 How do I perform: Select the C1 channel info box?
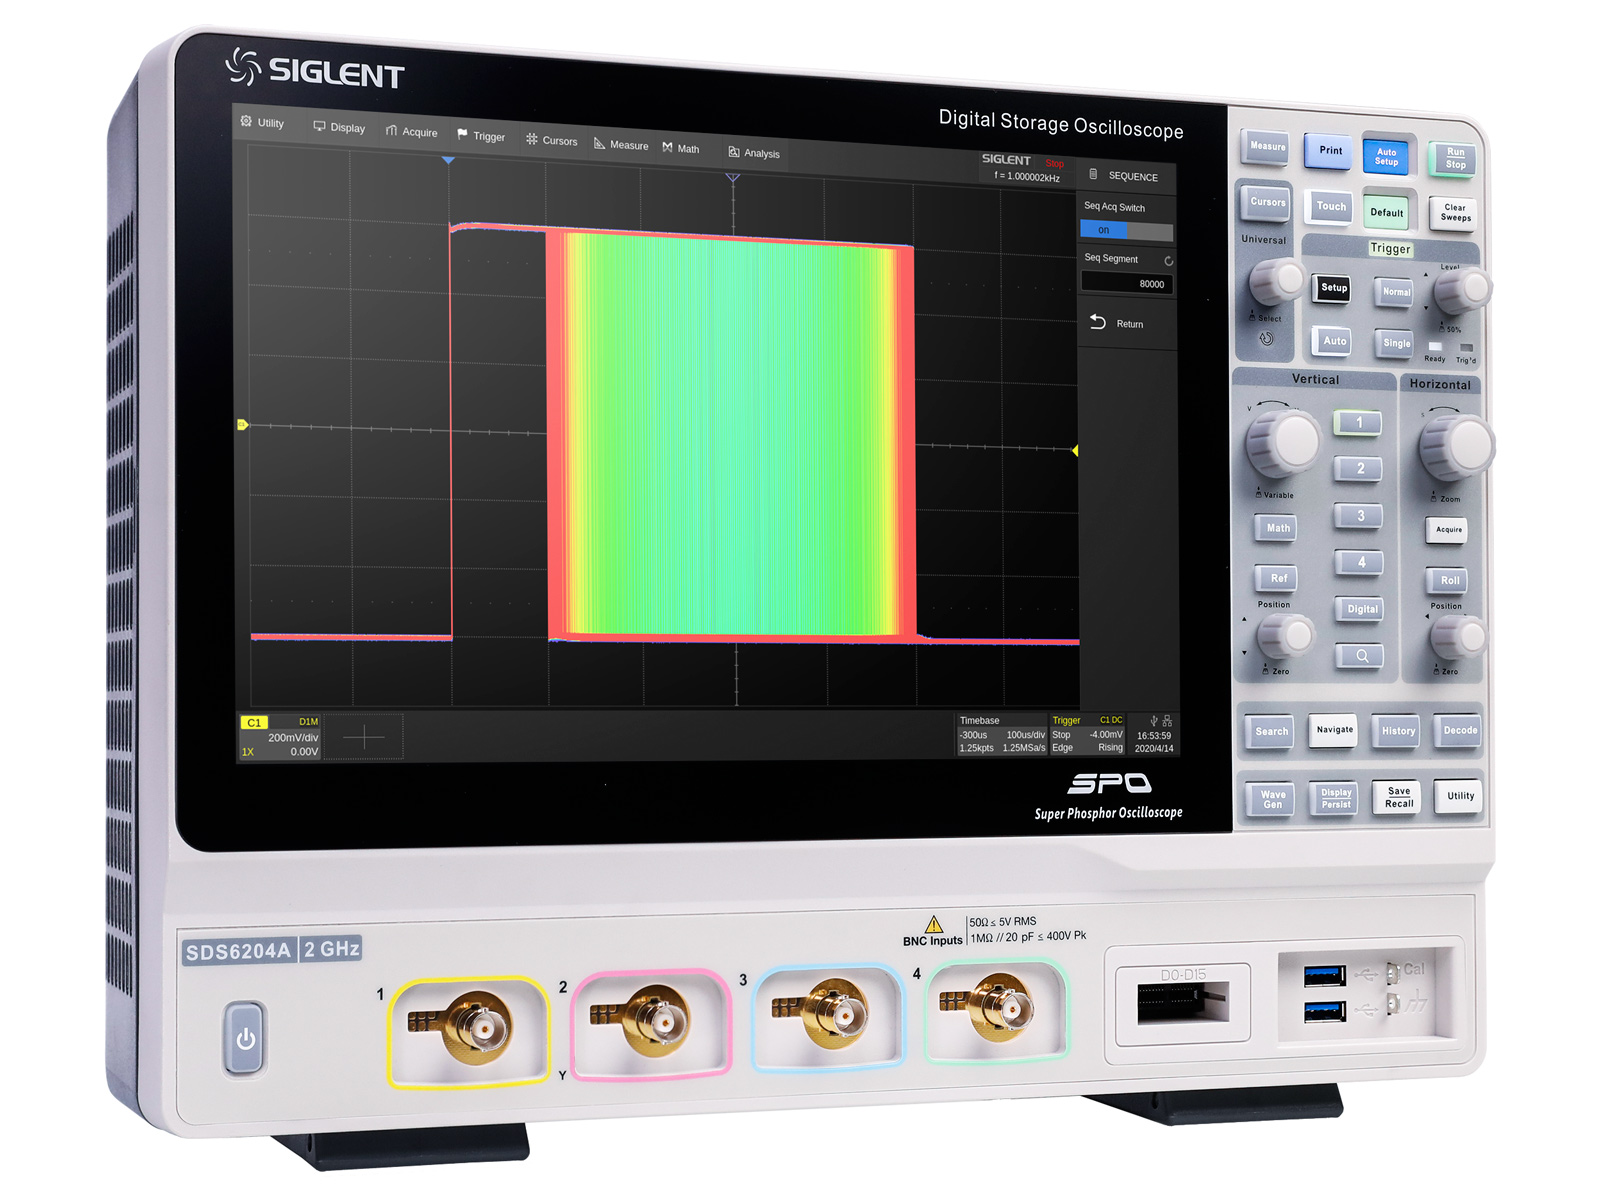(280, 737)
